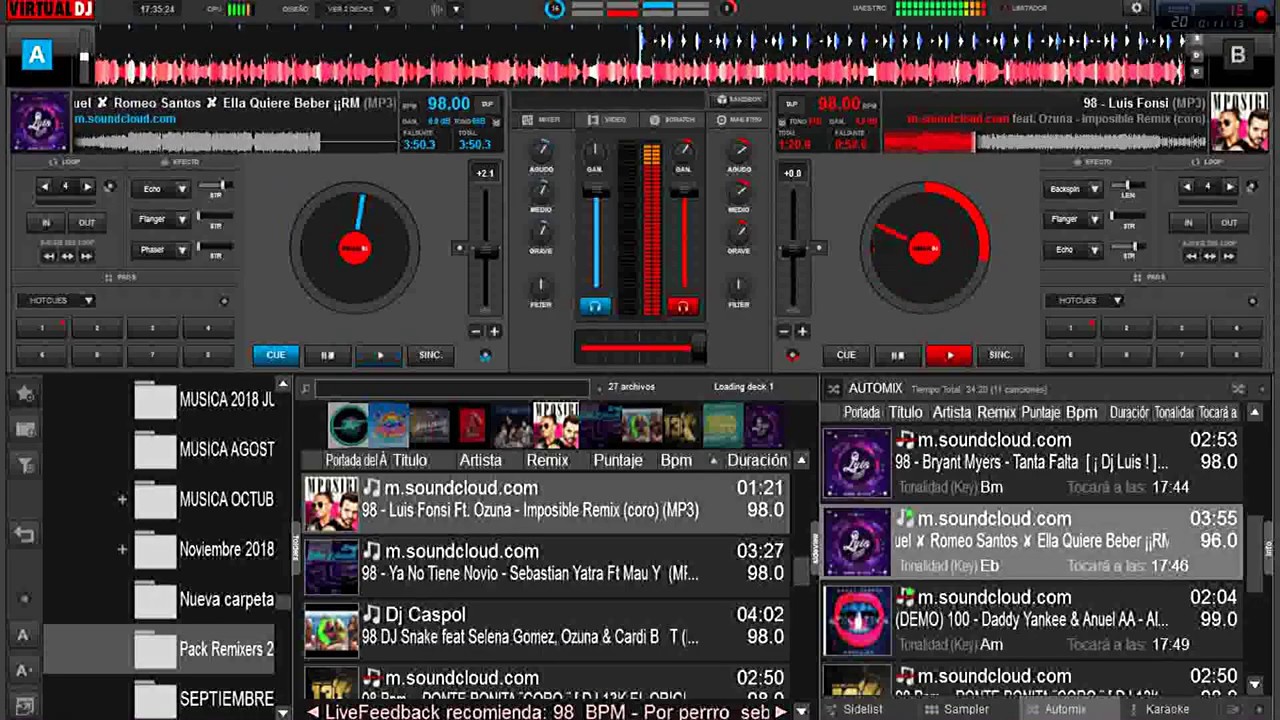
Task: Open the Sidelist tab
Action: coord(862,709)
